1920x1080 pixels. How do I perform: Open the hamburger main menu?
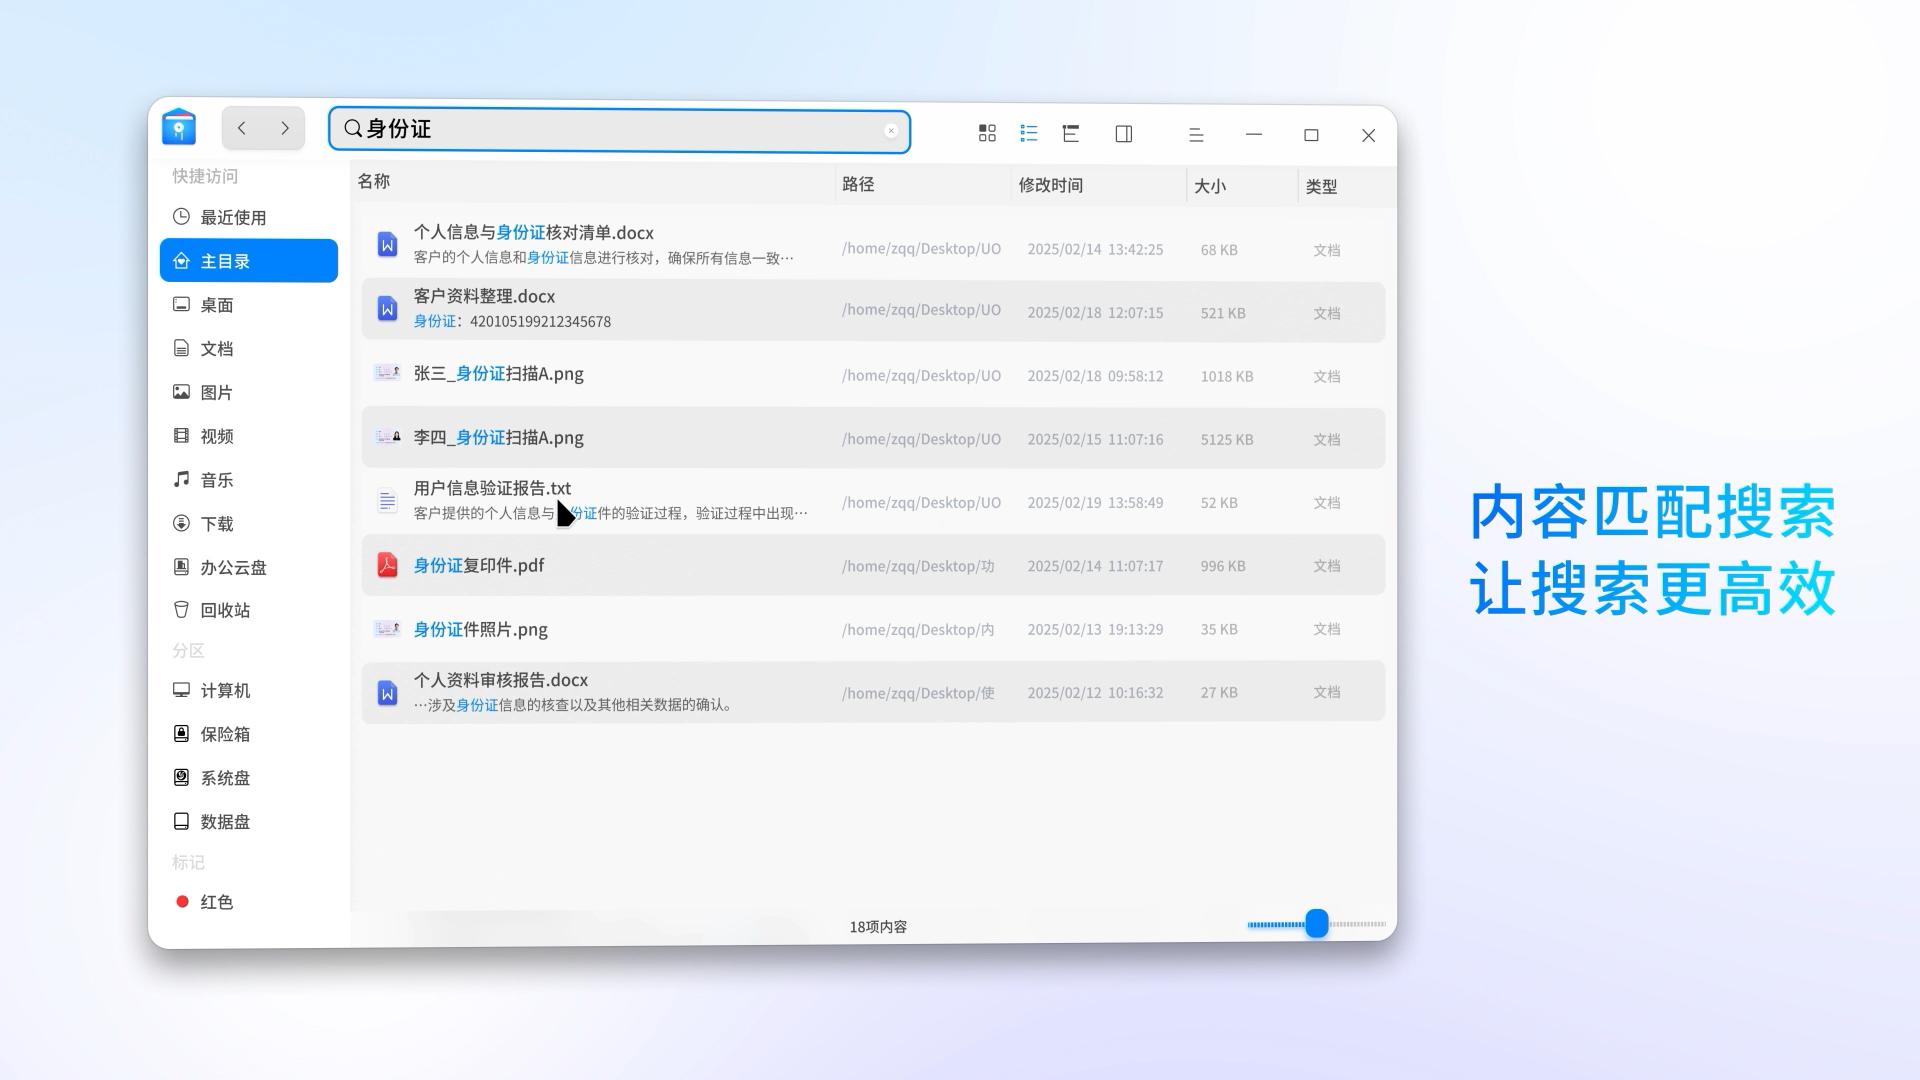click(1196, 135)
